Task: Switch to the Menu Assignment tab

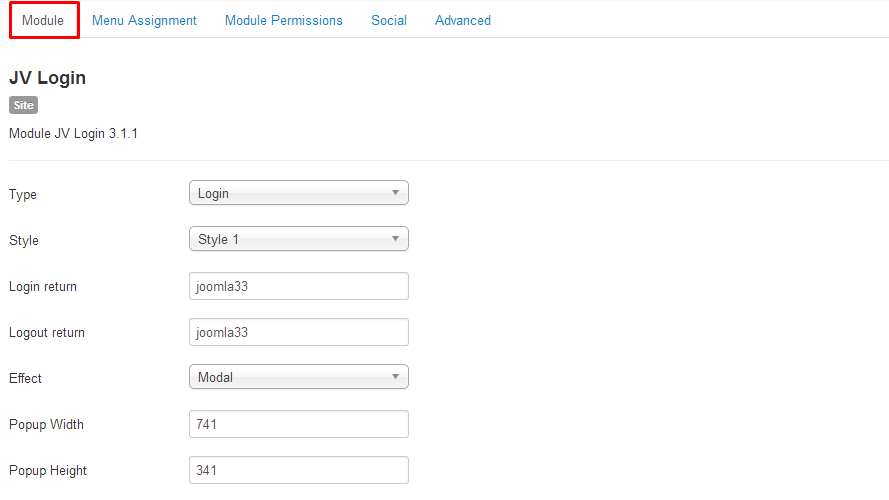Action: pyautogui.click(x=144, y=20)
